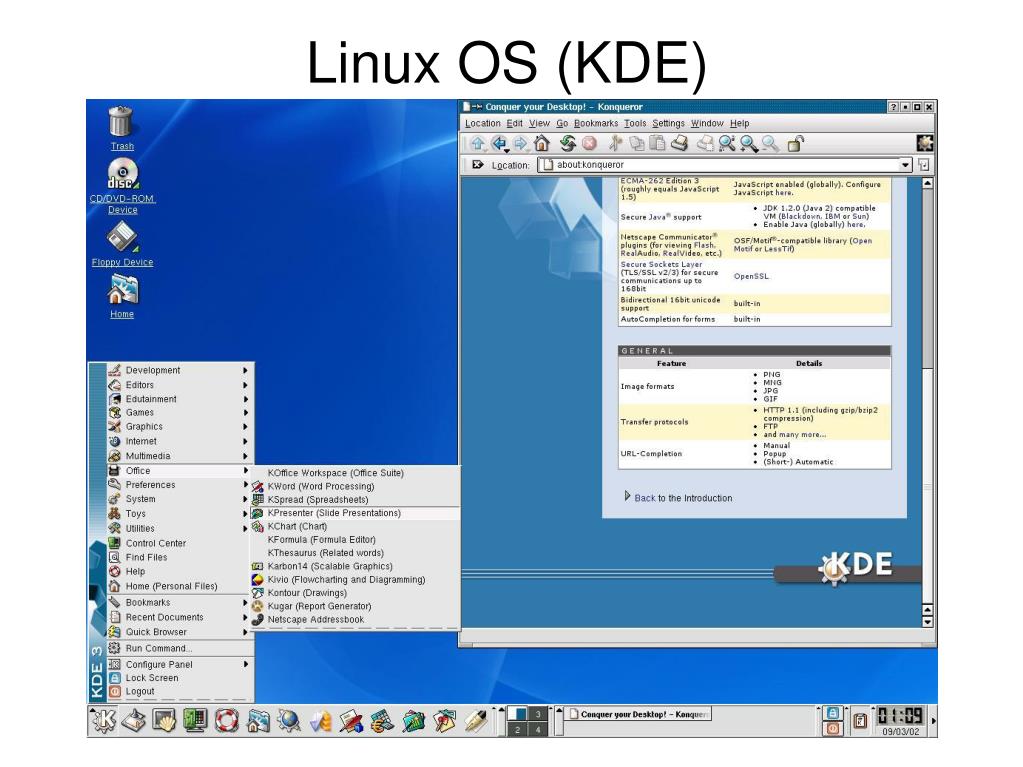Click the Home icon in Konqueror toolbar

tap(542, 143)
